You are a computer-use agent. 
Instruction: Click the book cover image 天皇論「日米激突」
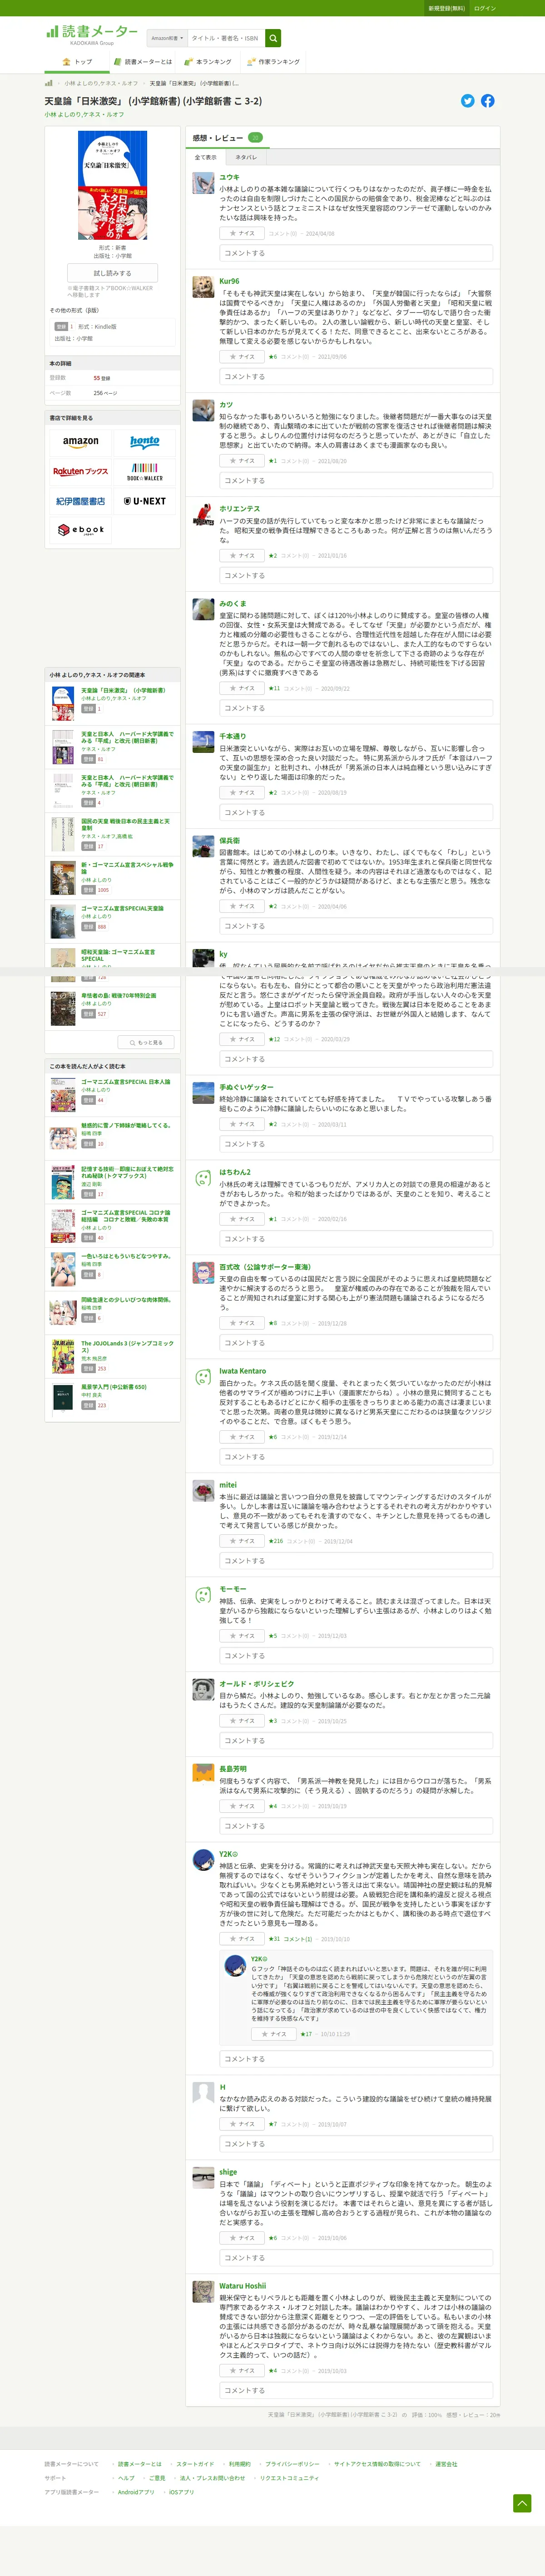coord(112,185)
